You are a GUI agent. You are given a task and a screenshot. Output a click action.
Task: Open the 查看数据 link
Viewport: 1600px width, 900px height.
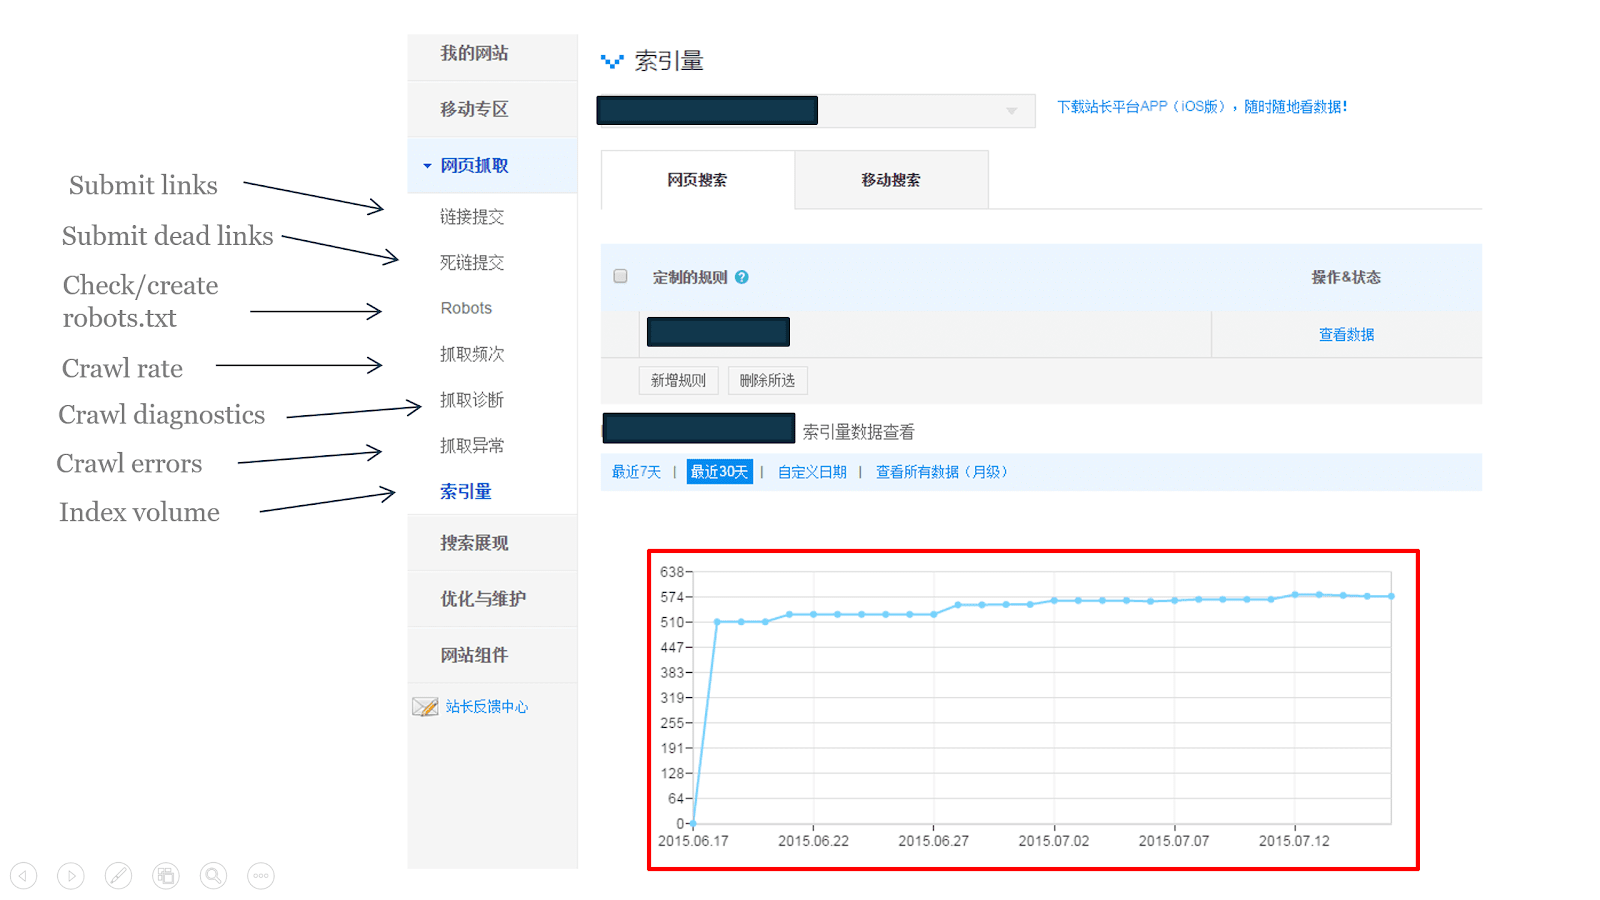[1346, 335]
